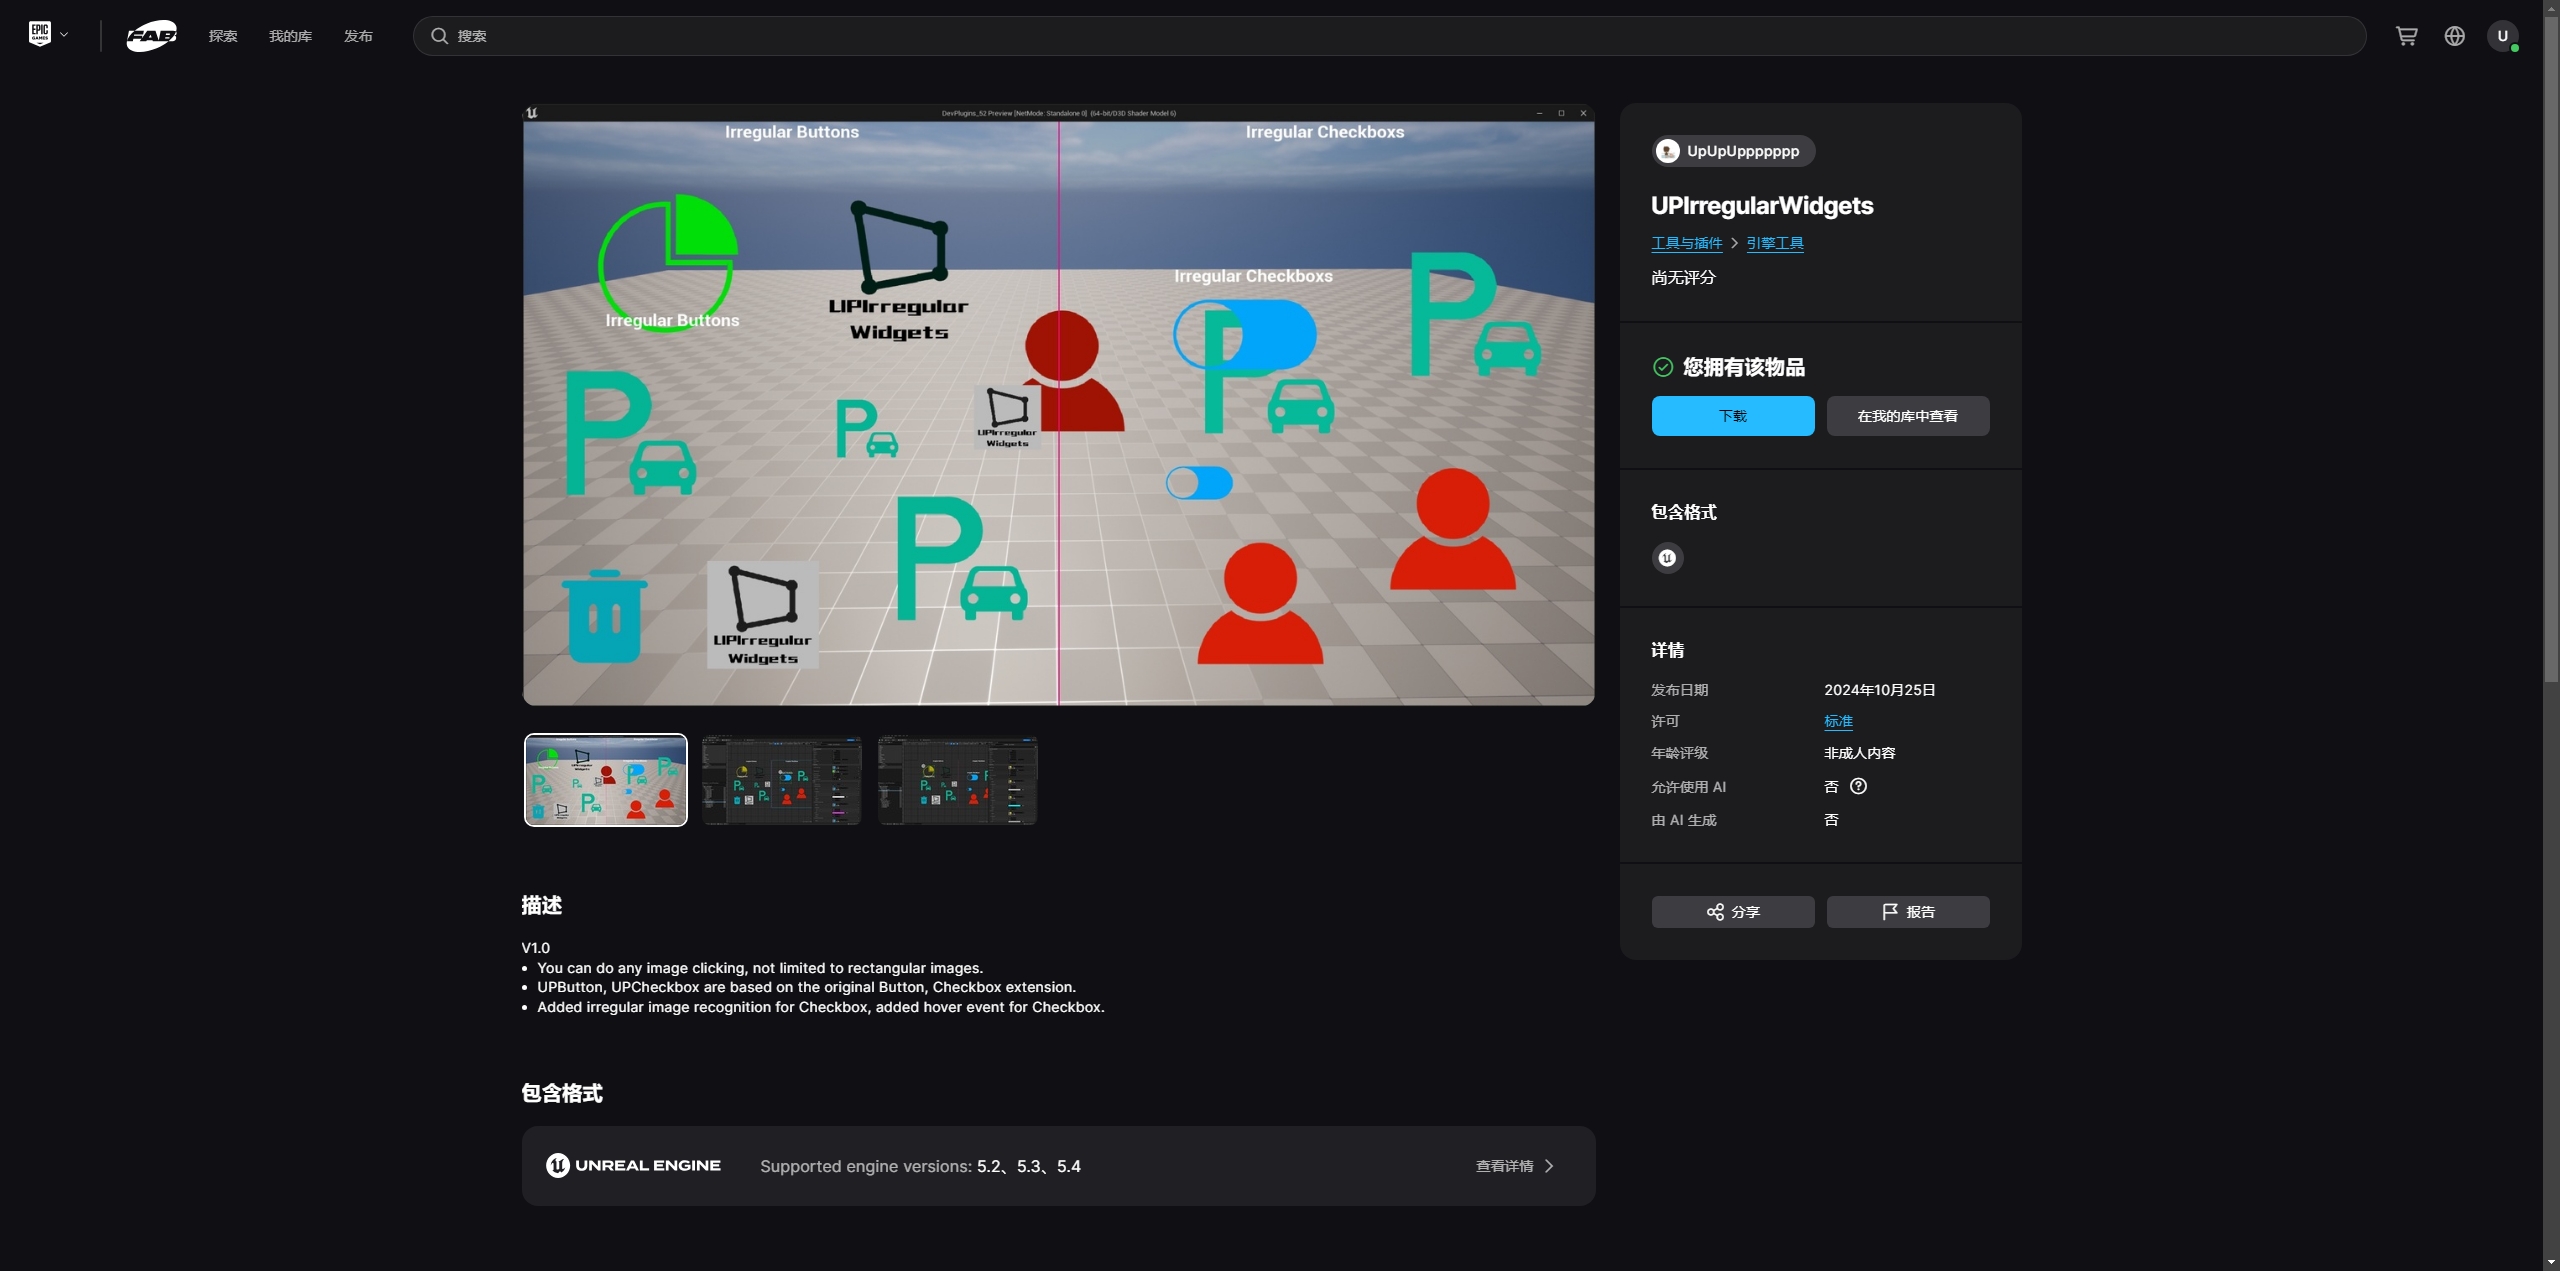Click the Unreal Engine format icon
The height and width of the screenshot is (1271, 2560).
pyautogui.click(x=1667, y=558)
